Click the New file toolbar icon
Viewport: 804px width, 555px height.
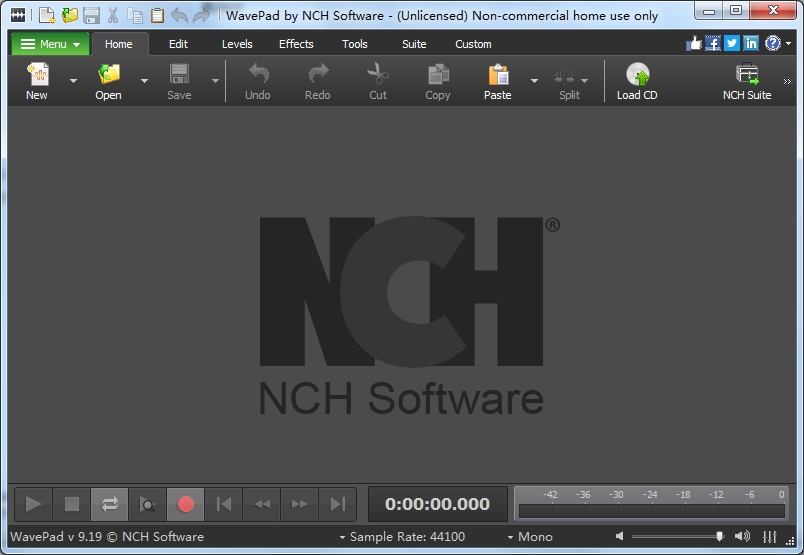(x=37, y=74)
